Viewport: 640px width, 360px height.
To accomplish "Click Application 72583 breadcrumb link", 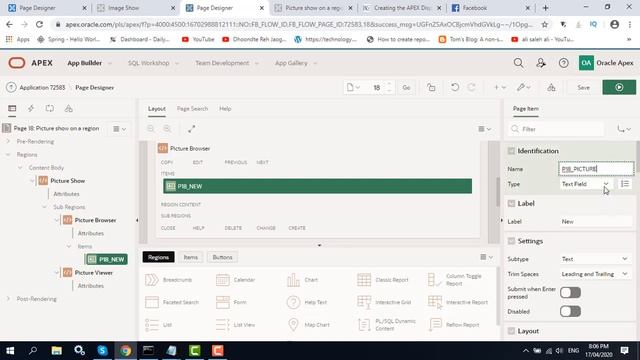I will (42, 87).
